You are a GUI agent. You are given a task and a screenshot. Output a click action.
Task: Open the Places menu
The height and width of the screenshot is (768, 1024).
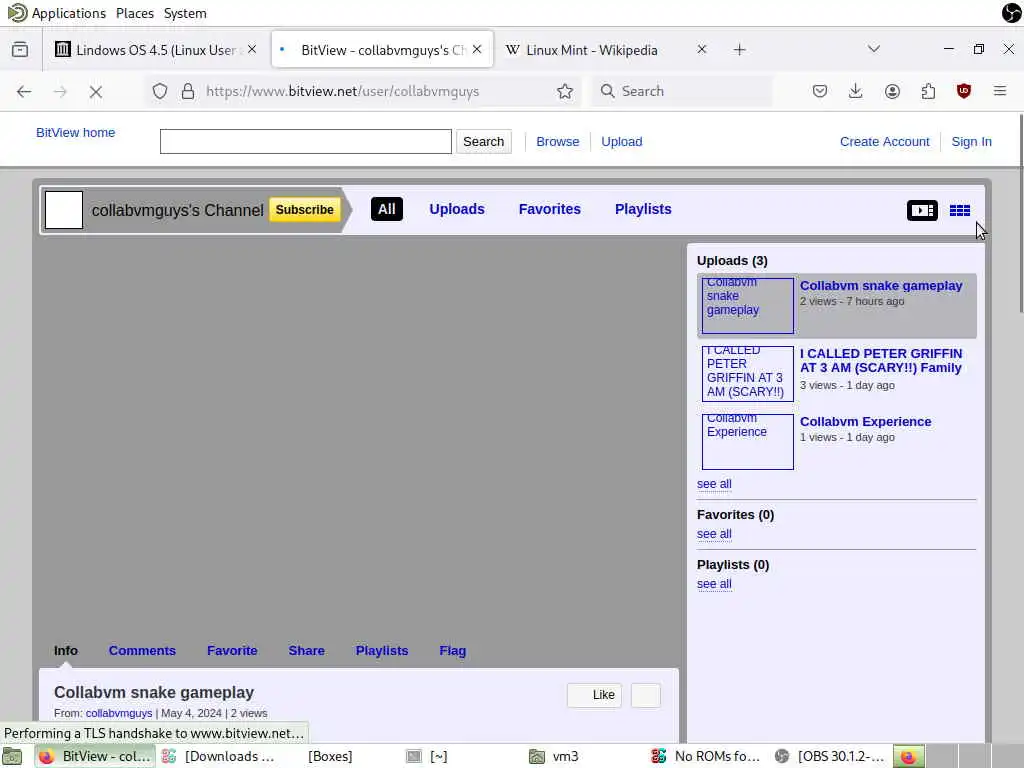point(135,13)
